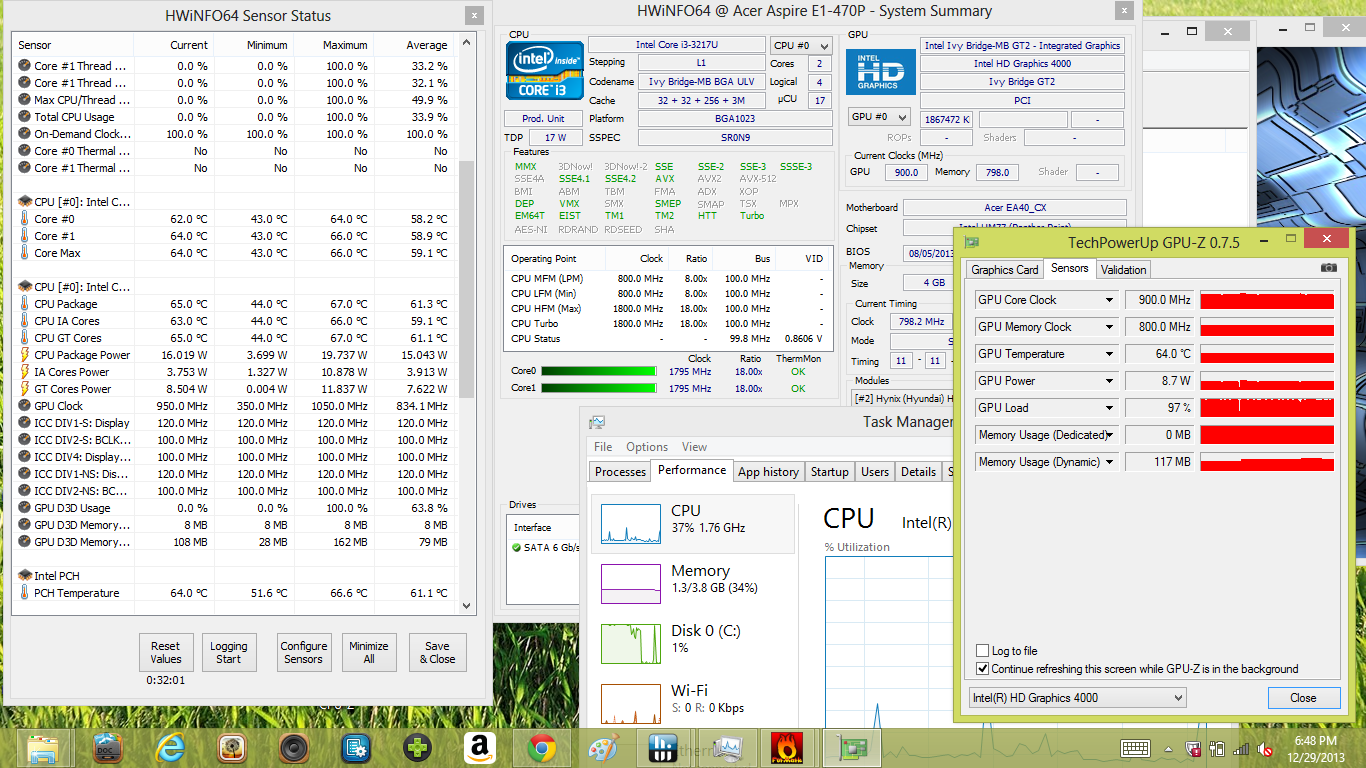Click the Reset Values button
The height and width of the screenshot is (768, 1366).
(166, 652)
